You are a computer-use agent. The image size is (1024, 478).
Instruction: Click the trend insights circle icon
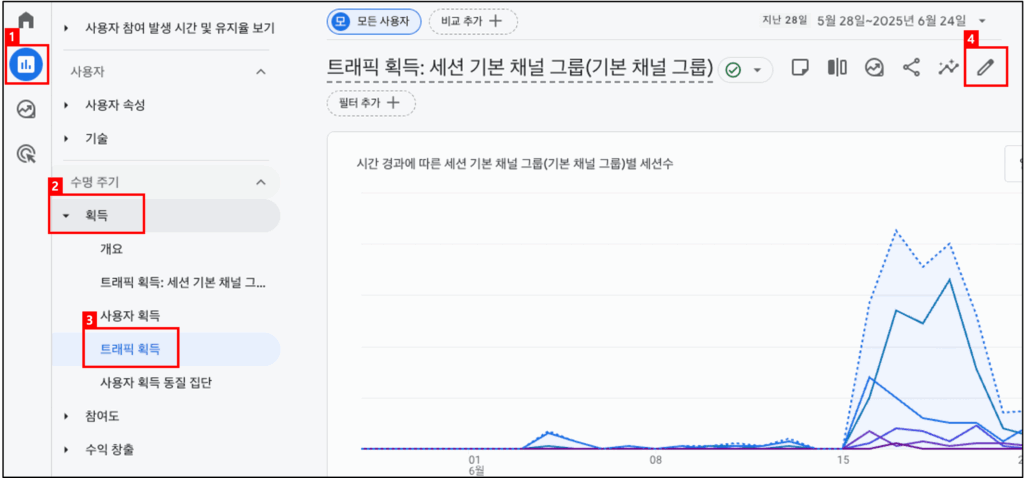874,67
